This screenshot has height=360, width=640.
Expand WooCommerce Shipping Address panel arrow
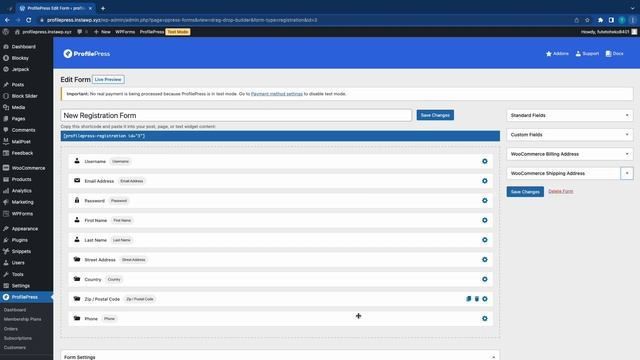click(x=627, y=173)
